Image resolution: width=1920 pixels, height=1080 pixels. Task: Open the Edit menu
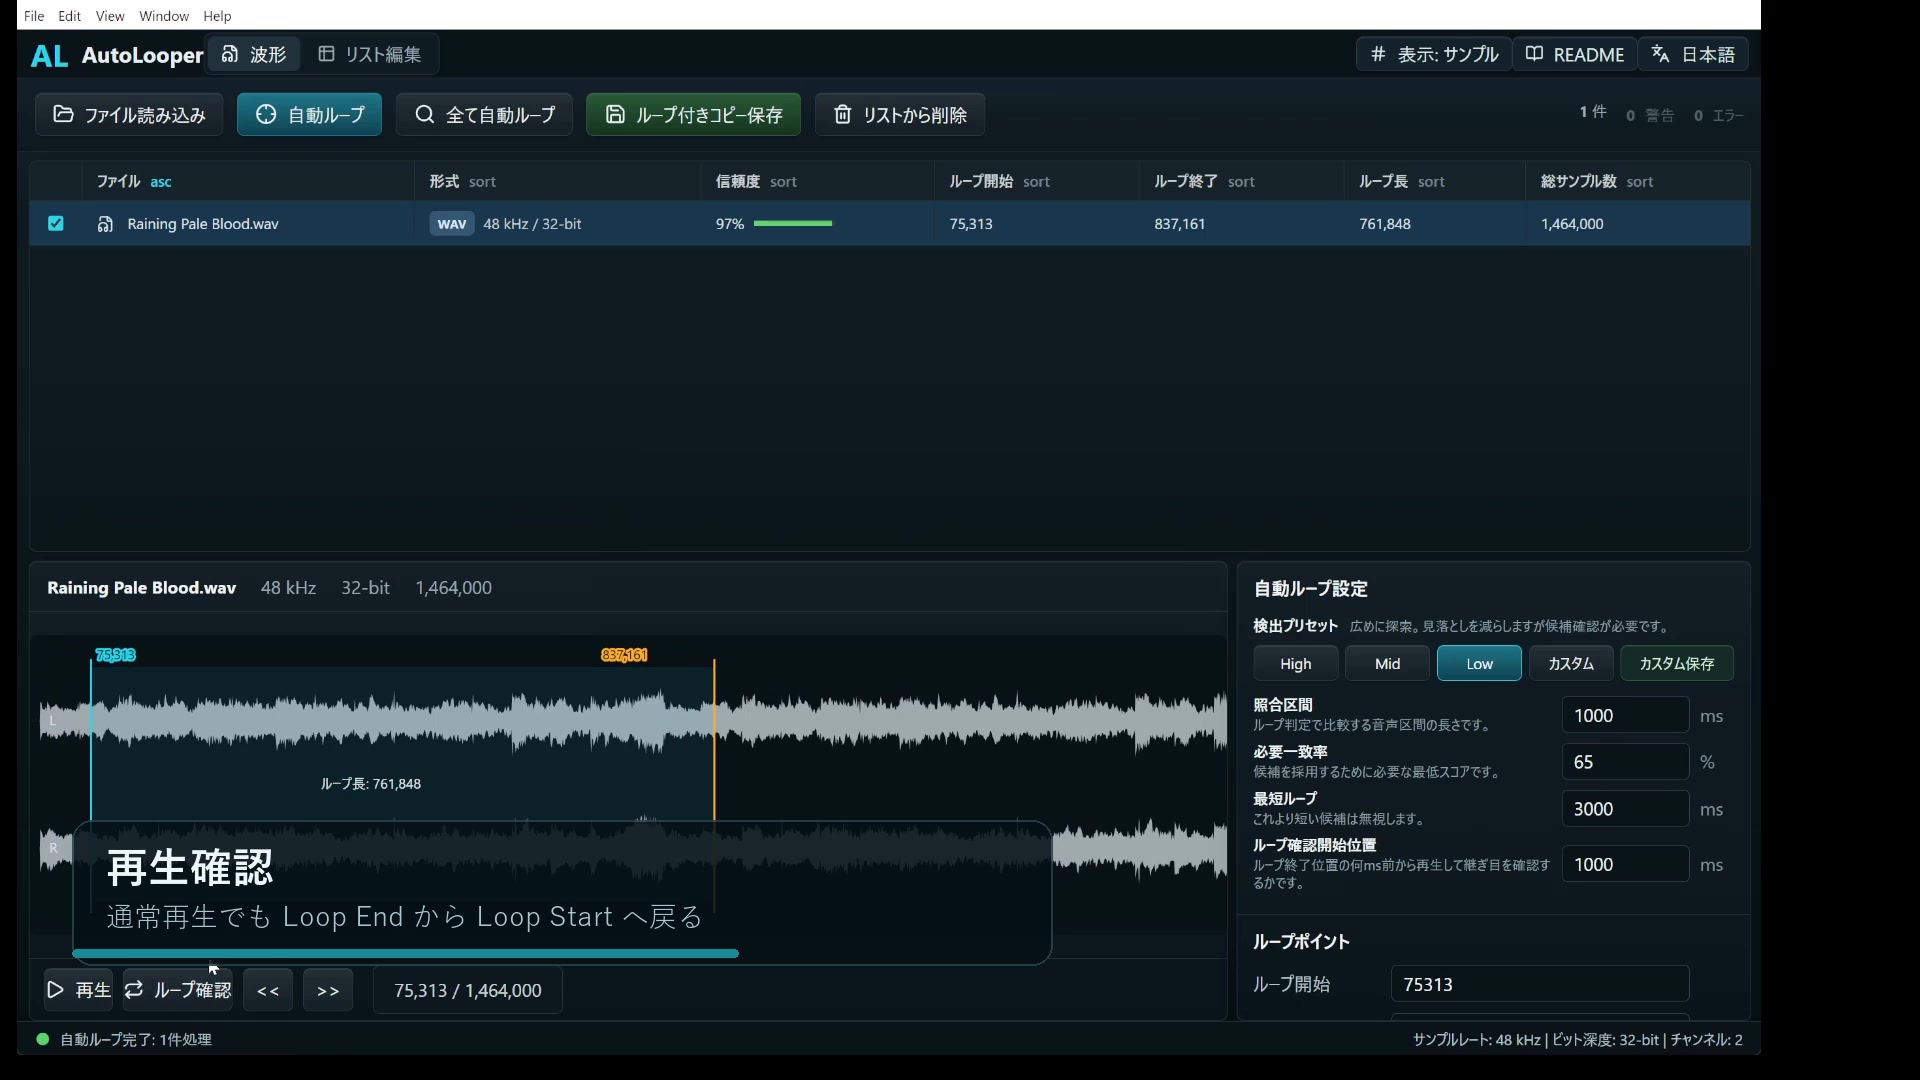pos(70,16)
